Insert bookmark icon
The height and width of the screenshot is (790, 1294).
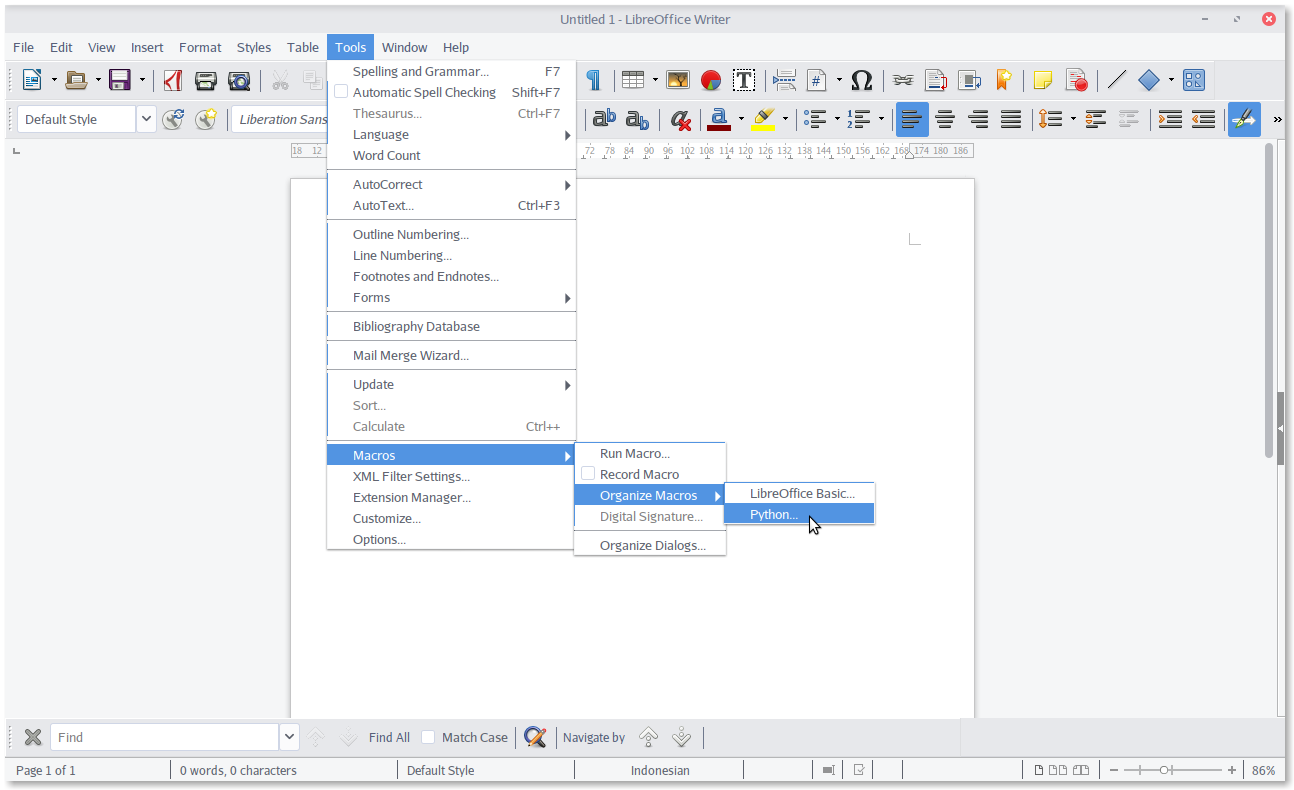[1002, 80]
